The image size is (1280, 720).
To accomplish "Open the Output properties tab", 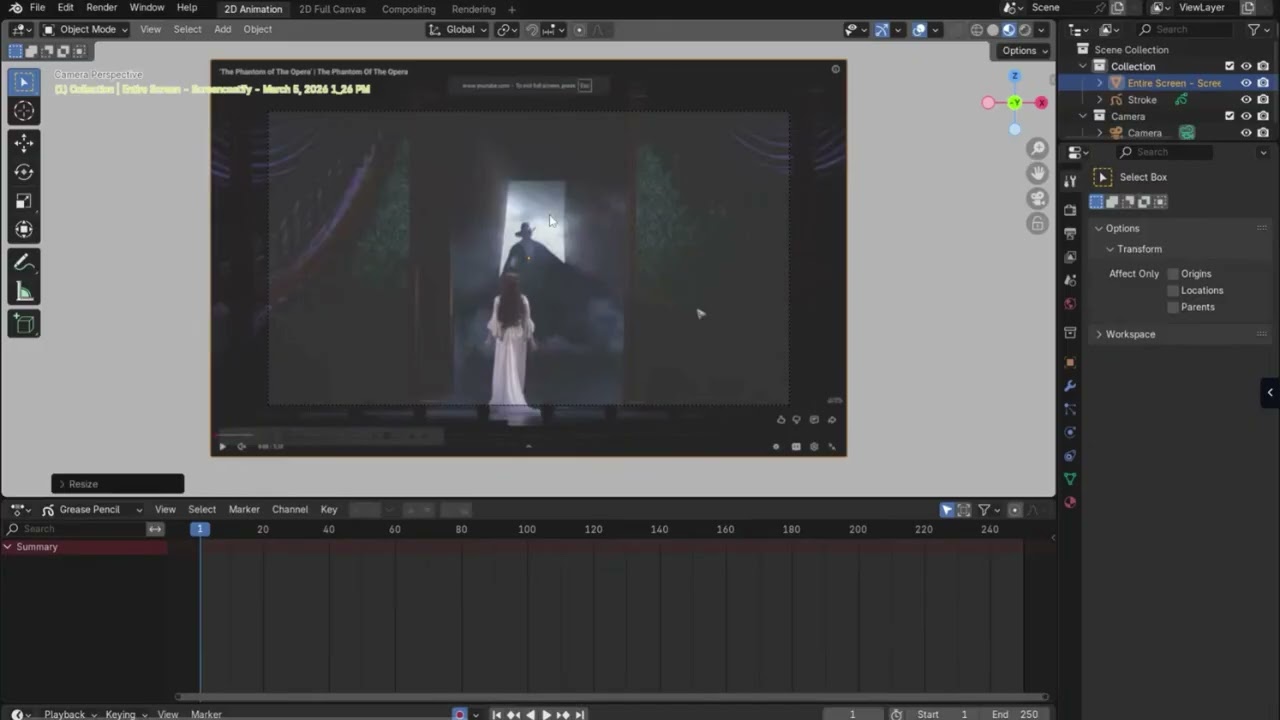I will pyautogui.click(x=1070, y=234).
